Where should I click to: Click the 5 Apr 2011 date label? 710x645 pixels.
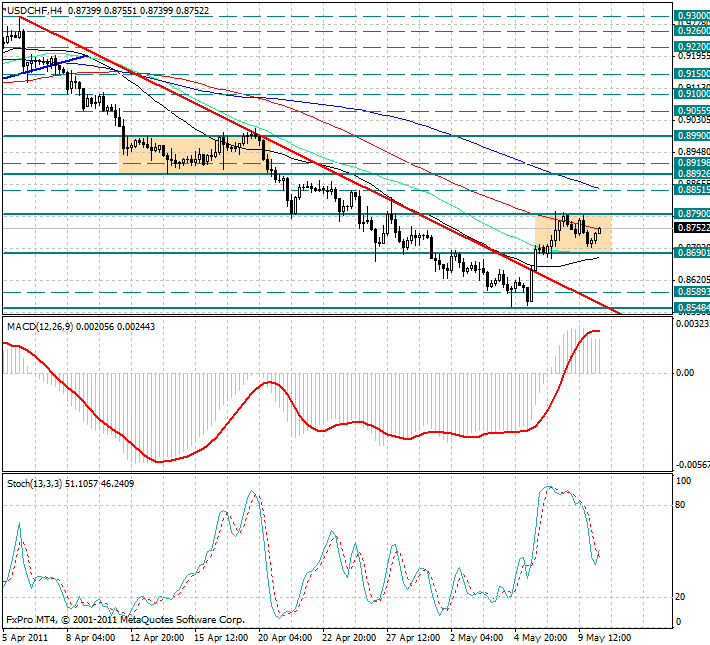pos(25,638)
